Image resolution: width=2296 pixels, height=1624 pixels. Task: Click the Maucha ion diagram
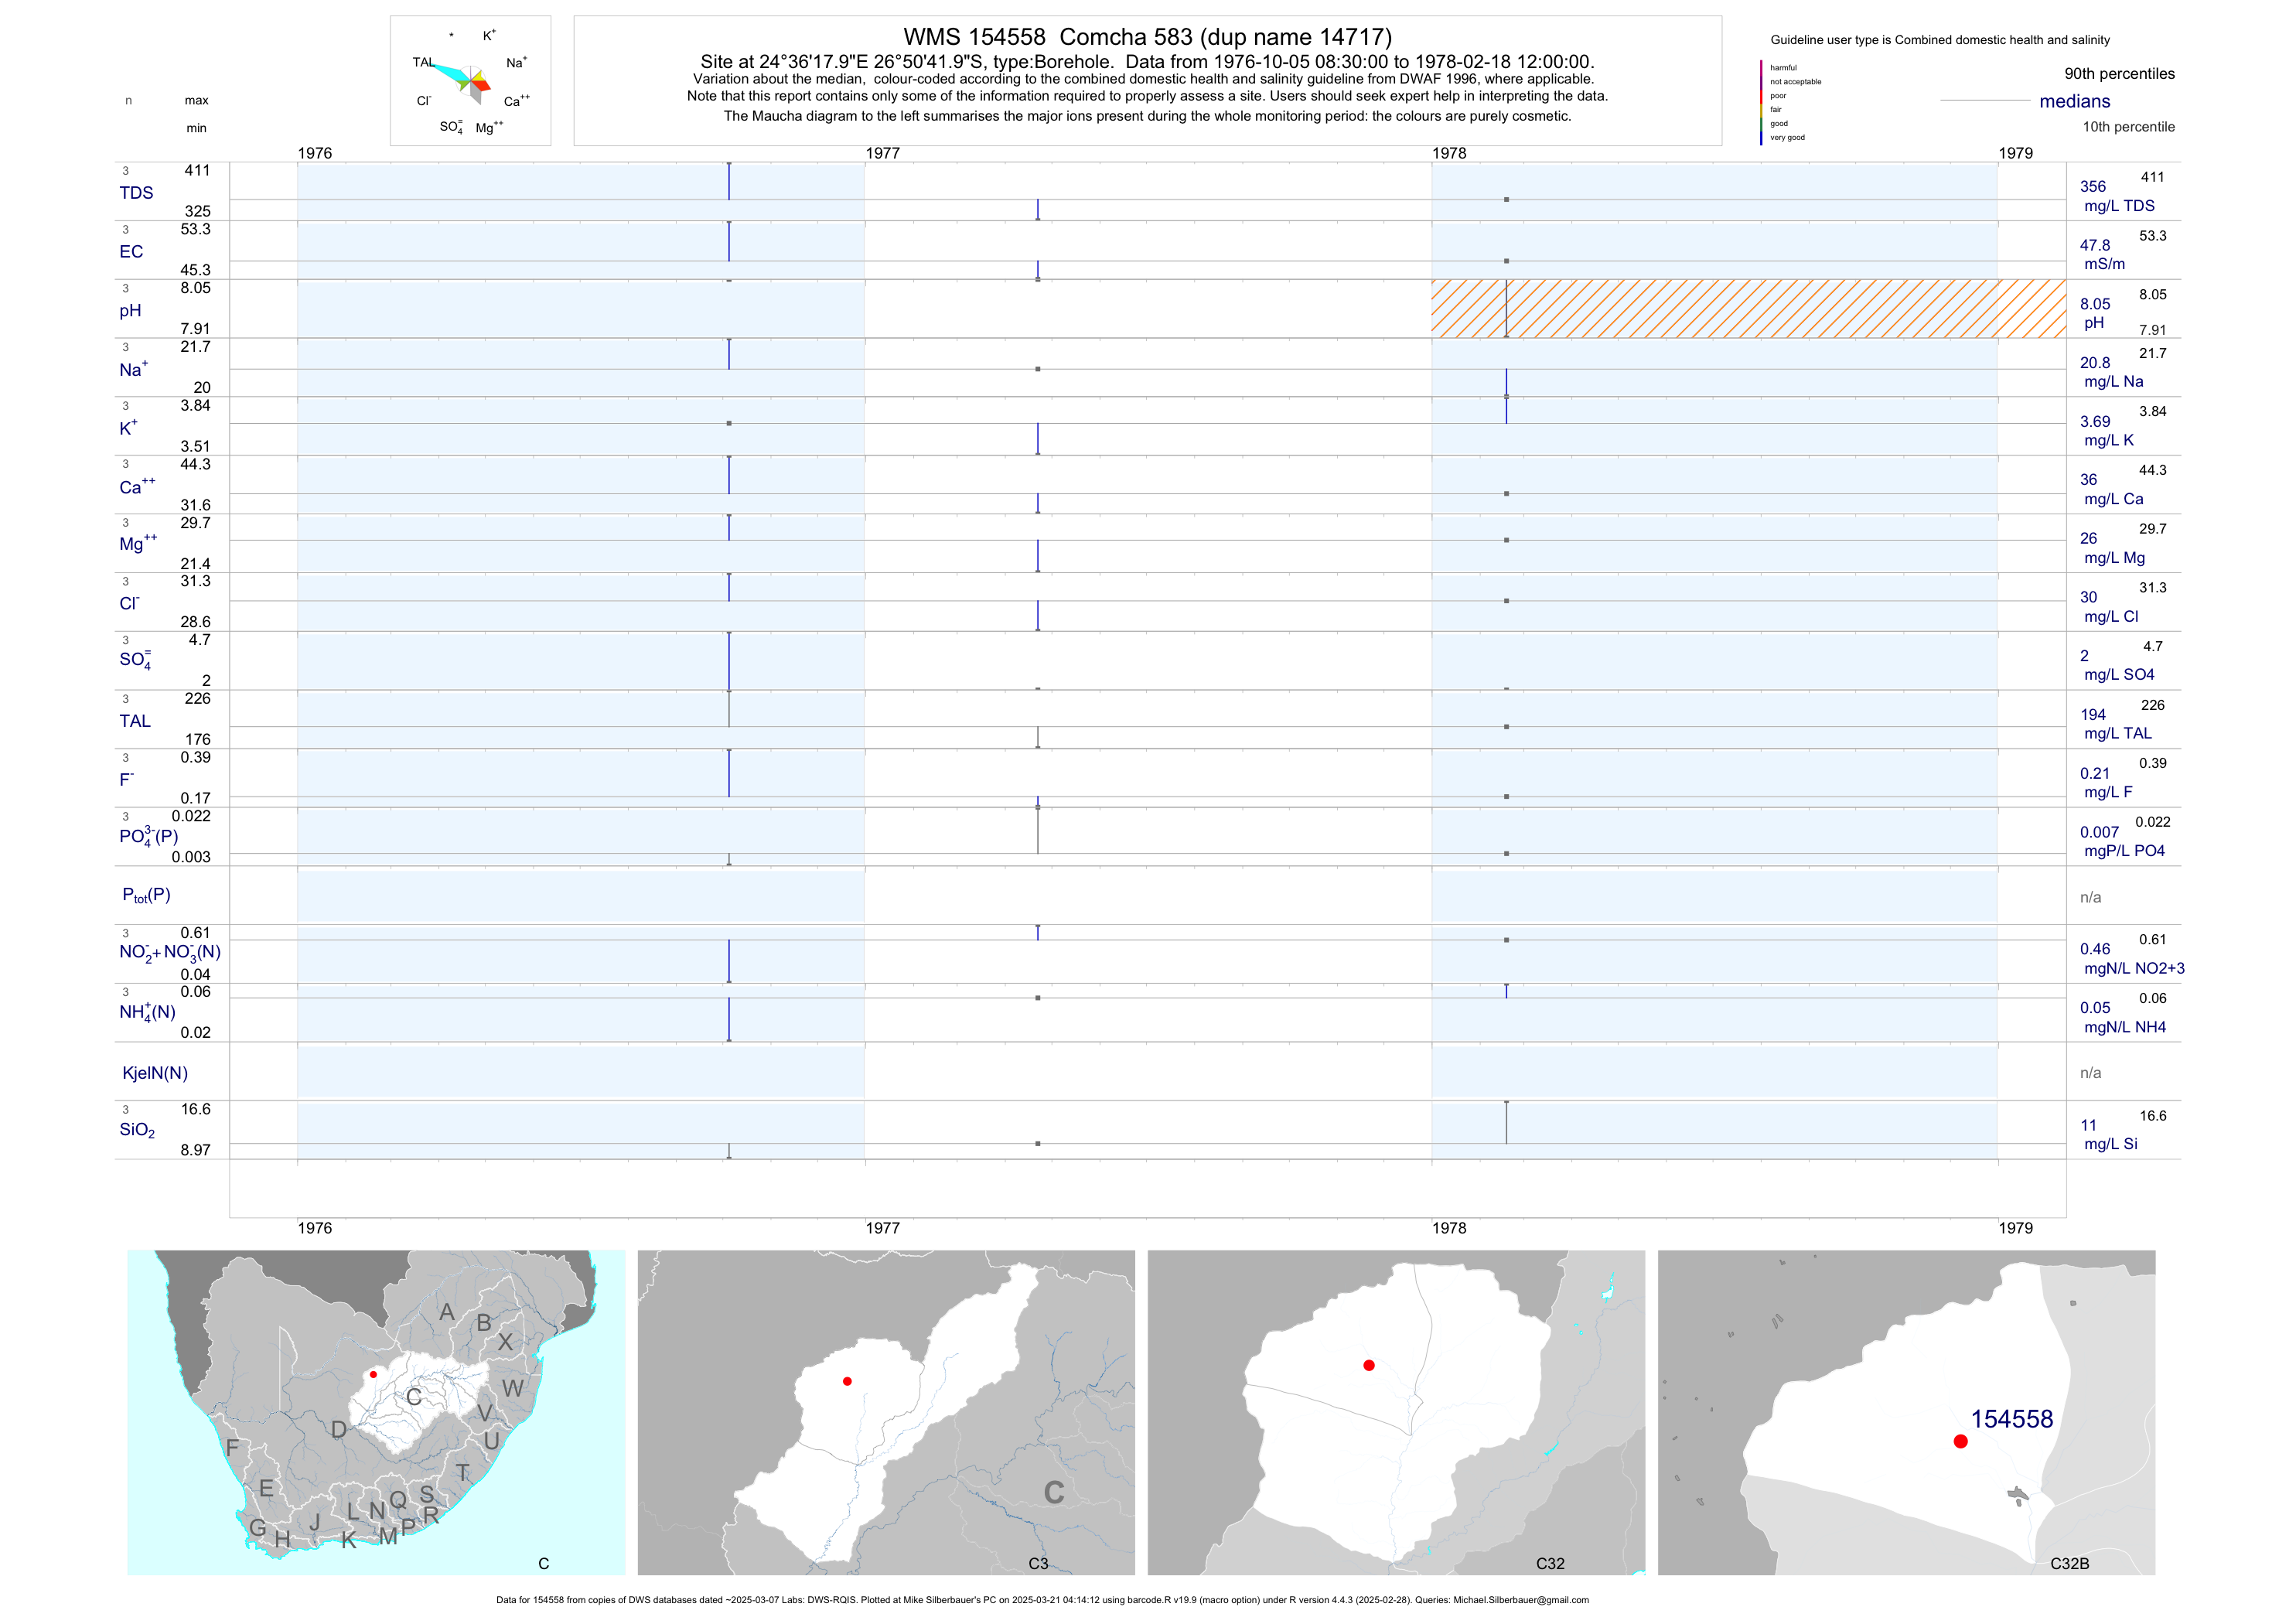pyautogui.click(x=471, y=81)
